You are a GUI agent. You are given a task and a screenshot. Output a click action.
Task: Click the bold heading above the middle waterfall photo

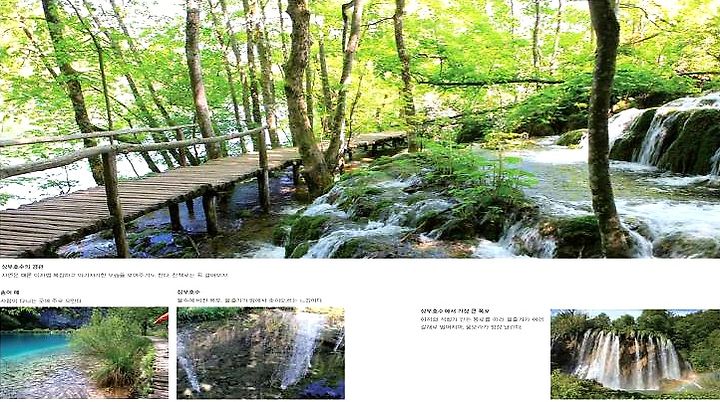tap(189, 292)
